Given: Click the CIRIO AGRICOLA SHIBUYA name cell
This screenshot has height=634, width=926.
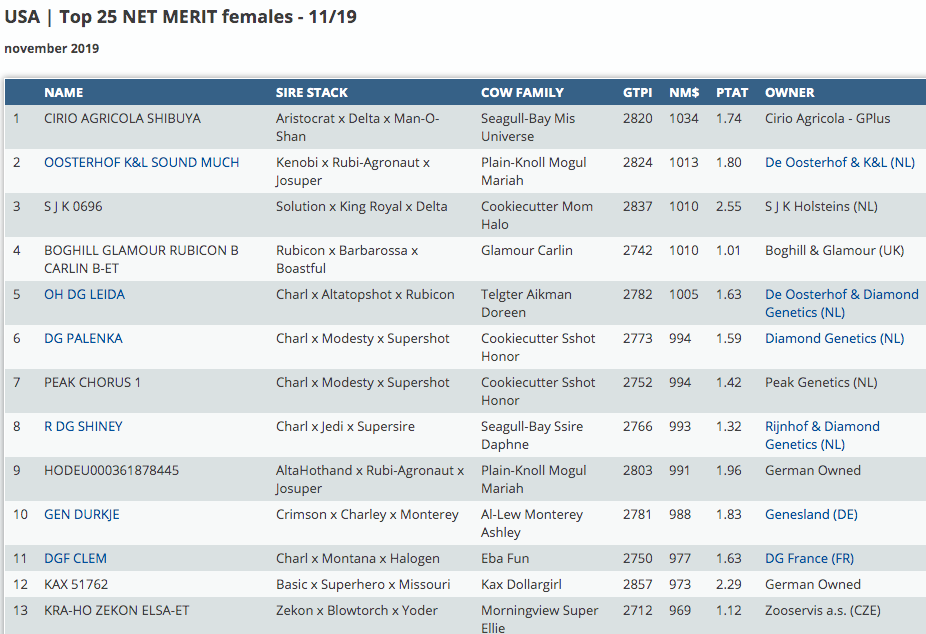Looking at the screenshot, I should click(122, 118).
